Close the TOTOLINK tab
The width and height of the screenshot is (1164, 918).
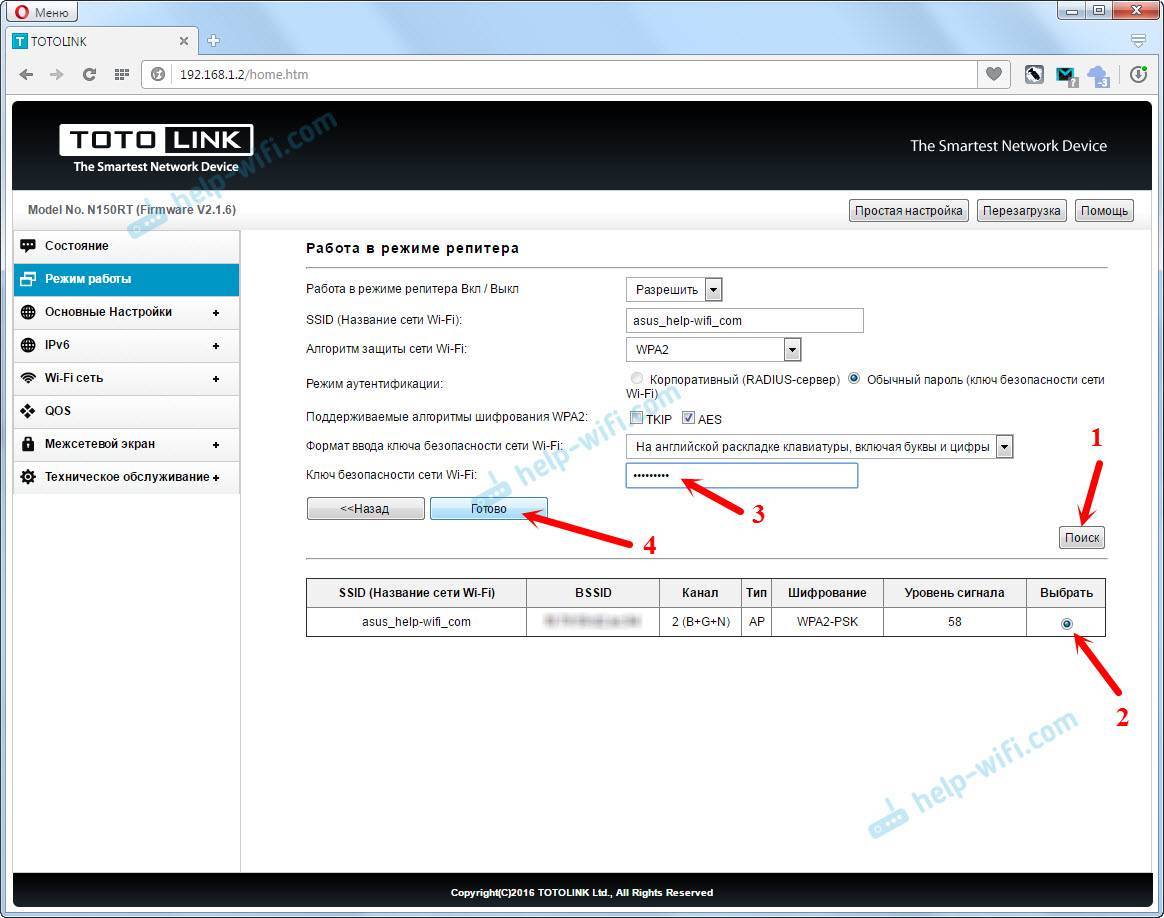[184, 41]
